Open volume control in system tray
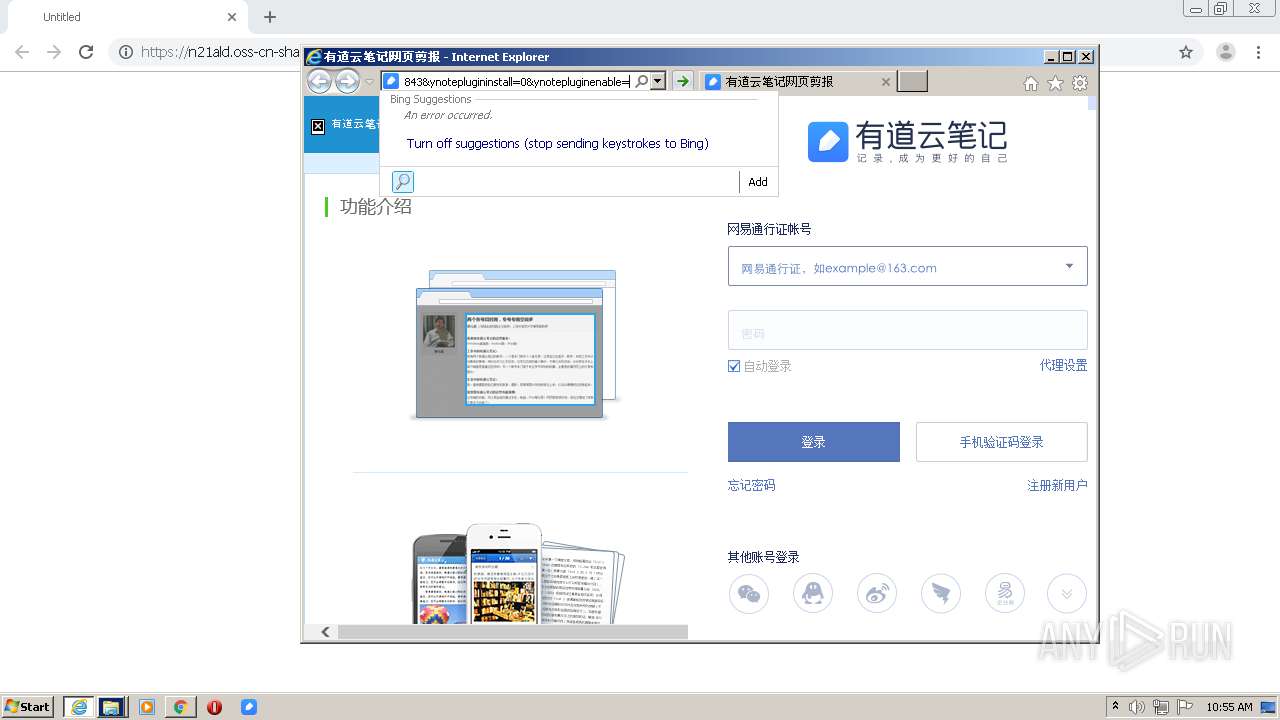The image size is (1280, 720). pos(1137,707)
